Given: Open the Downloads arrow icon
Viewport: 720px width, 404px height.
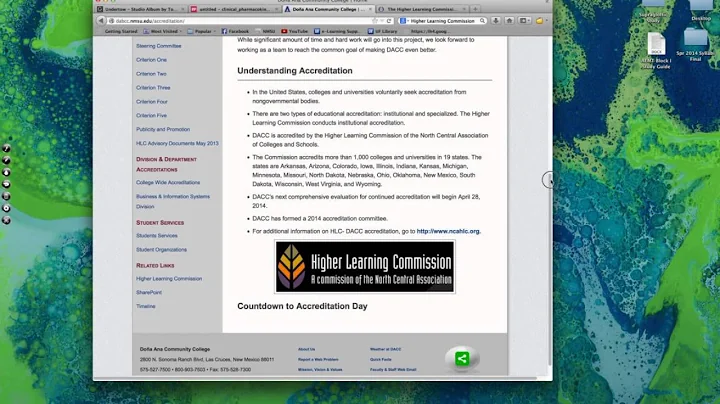Looking at the screenshot, I should pyautogui.click(x=495, y=21).
